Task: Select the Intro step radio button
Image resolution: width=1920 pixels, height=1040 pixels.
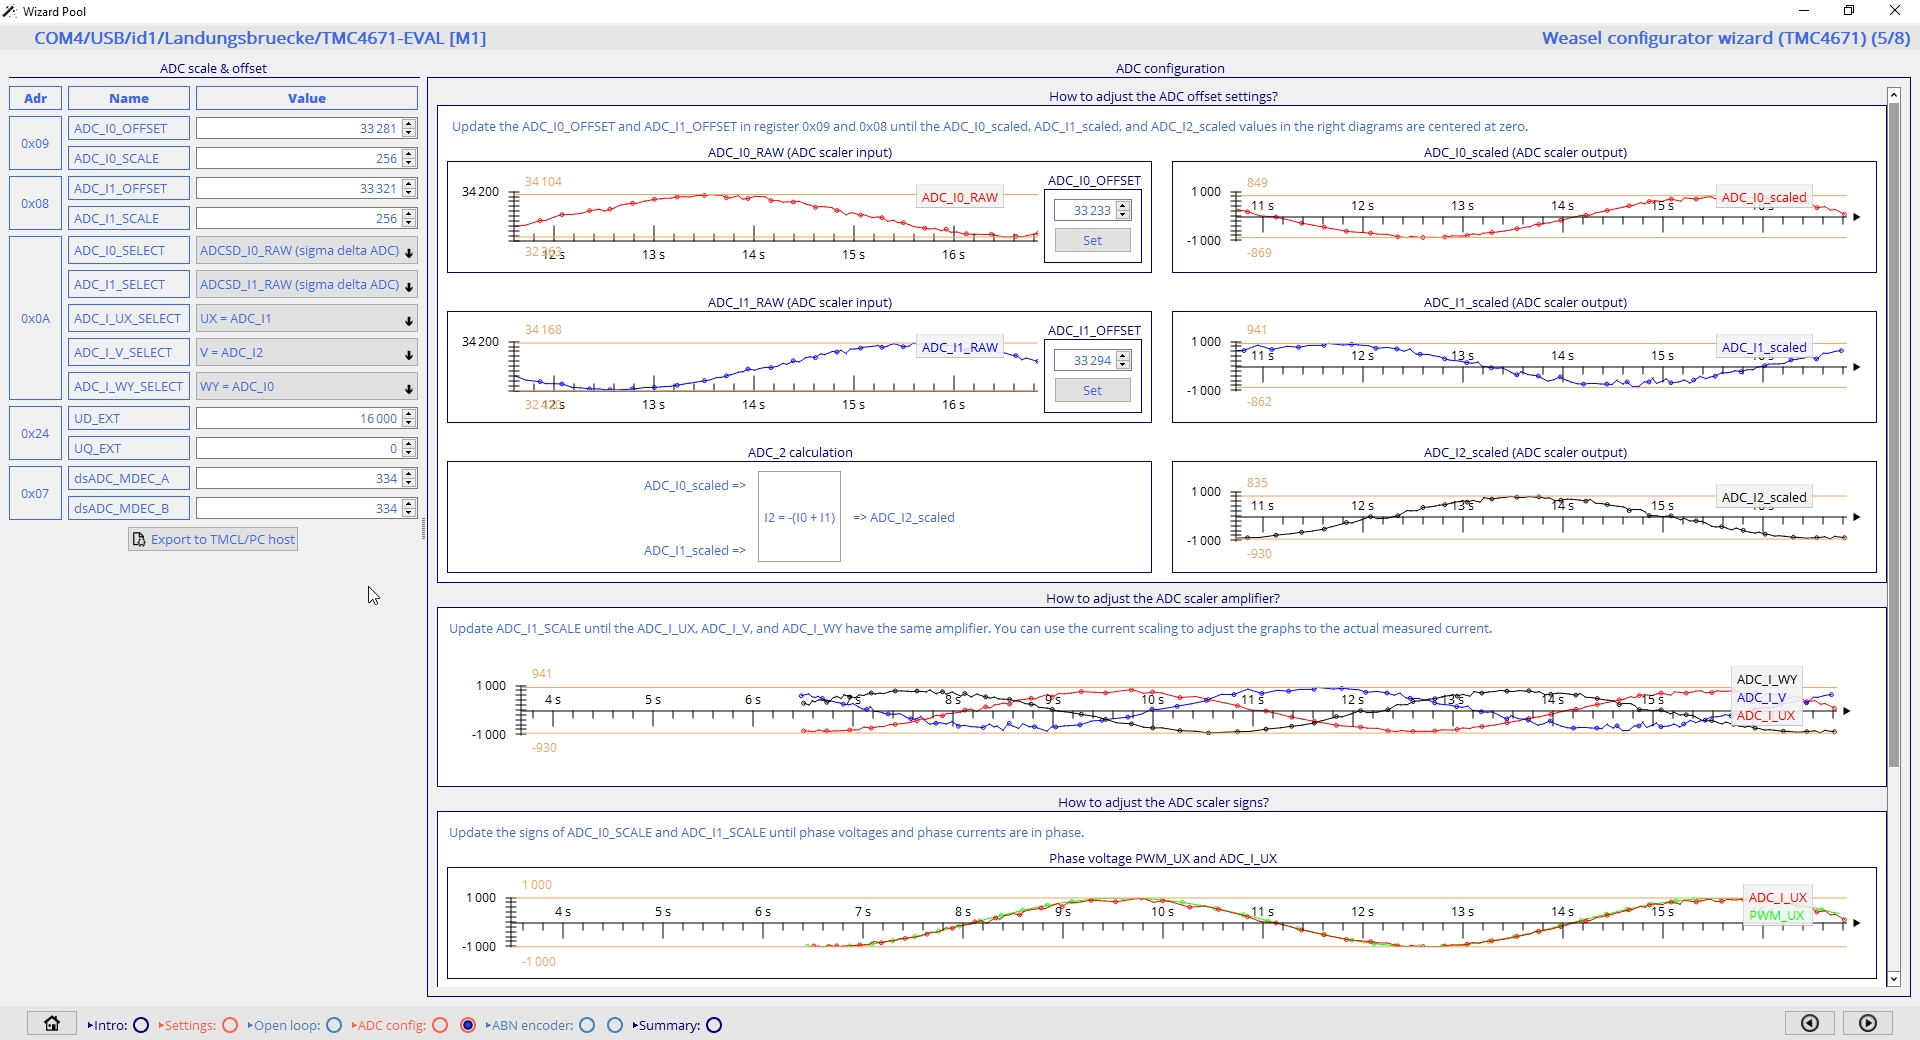Action: tap(141, 1025)
